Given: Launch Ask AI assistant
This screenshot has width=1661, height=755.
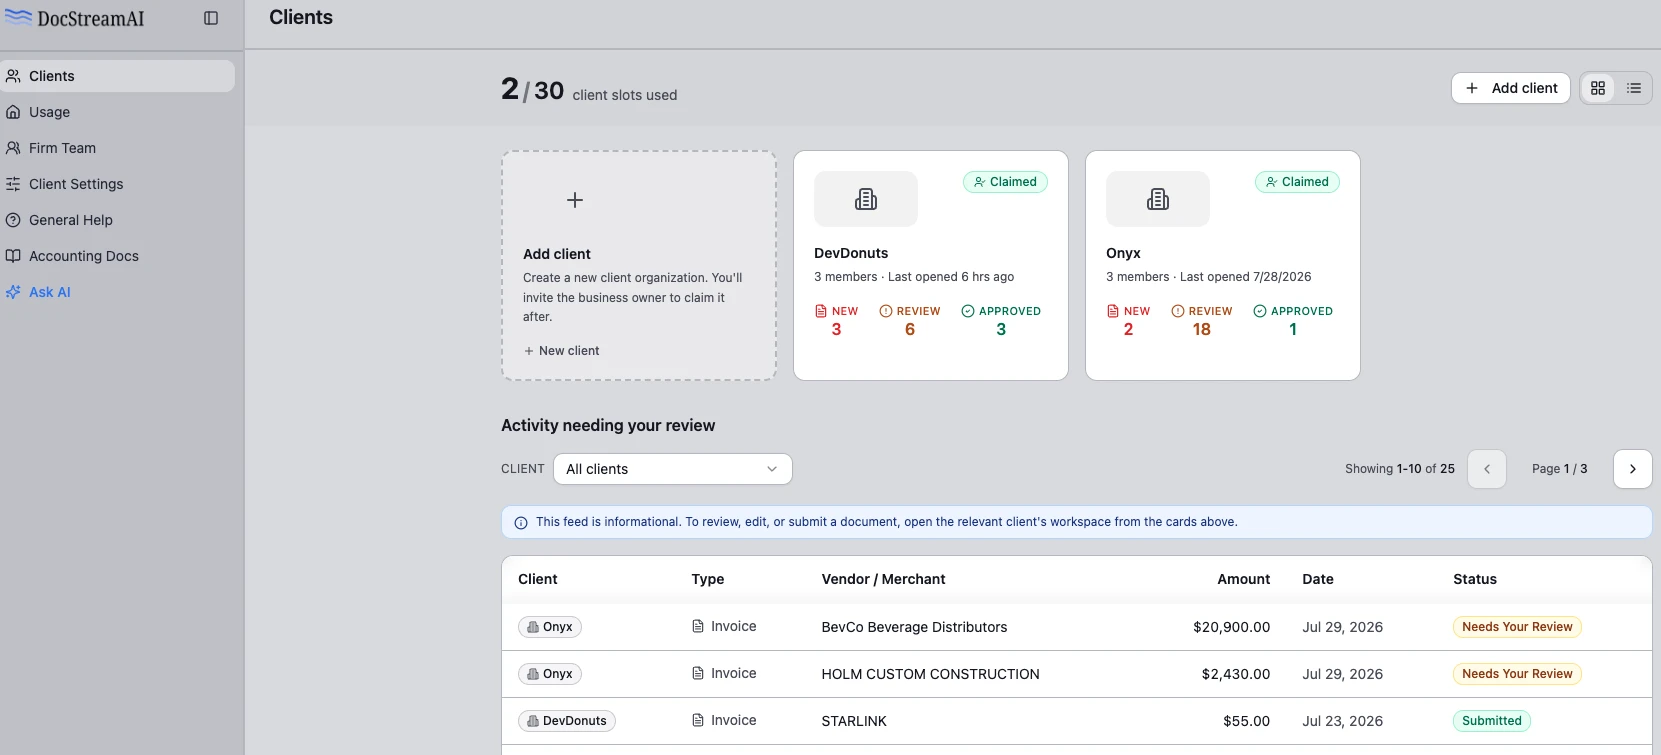Looking at the screenshot, I should click(117, 292).
